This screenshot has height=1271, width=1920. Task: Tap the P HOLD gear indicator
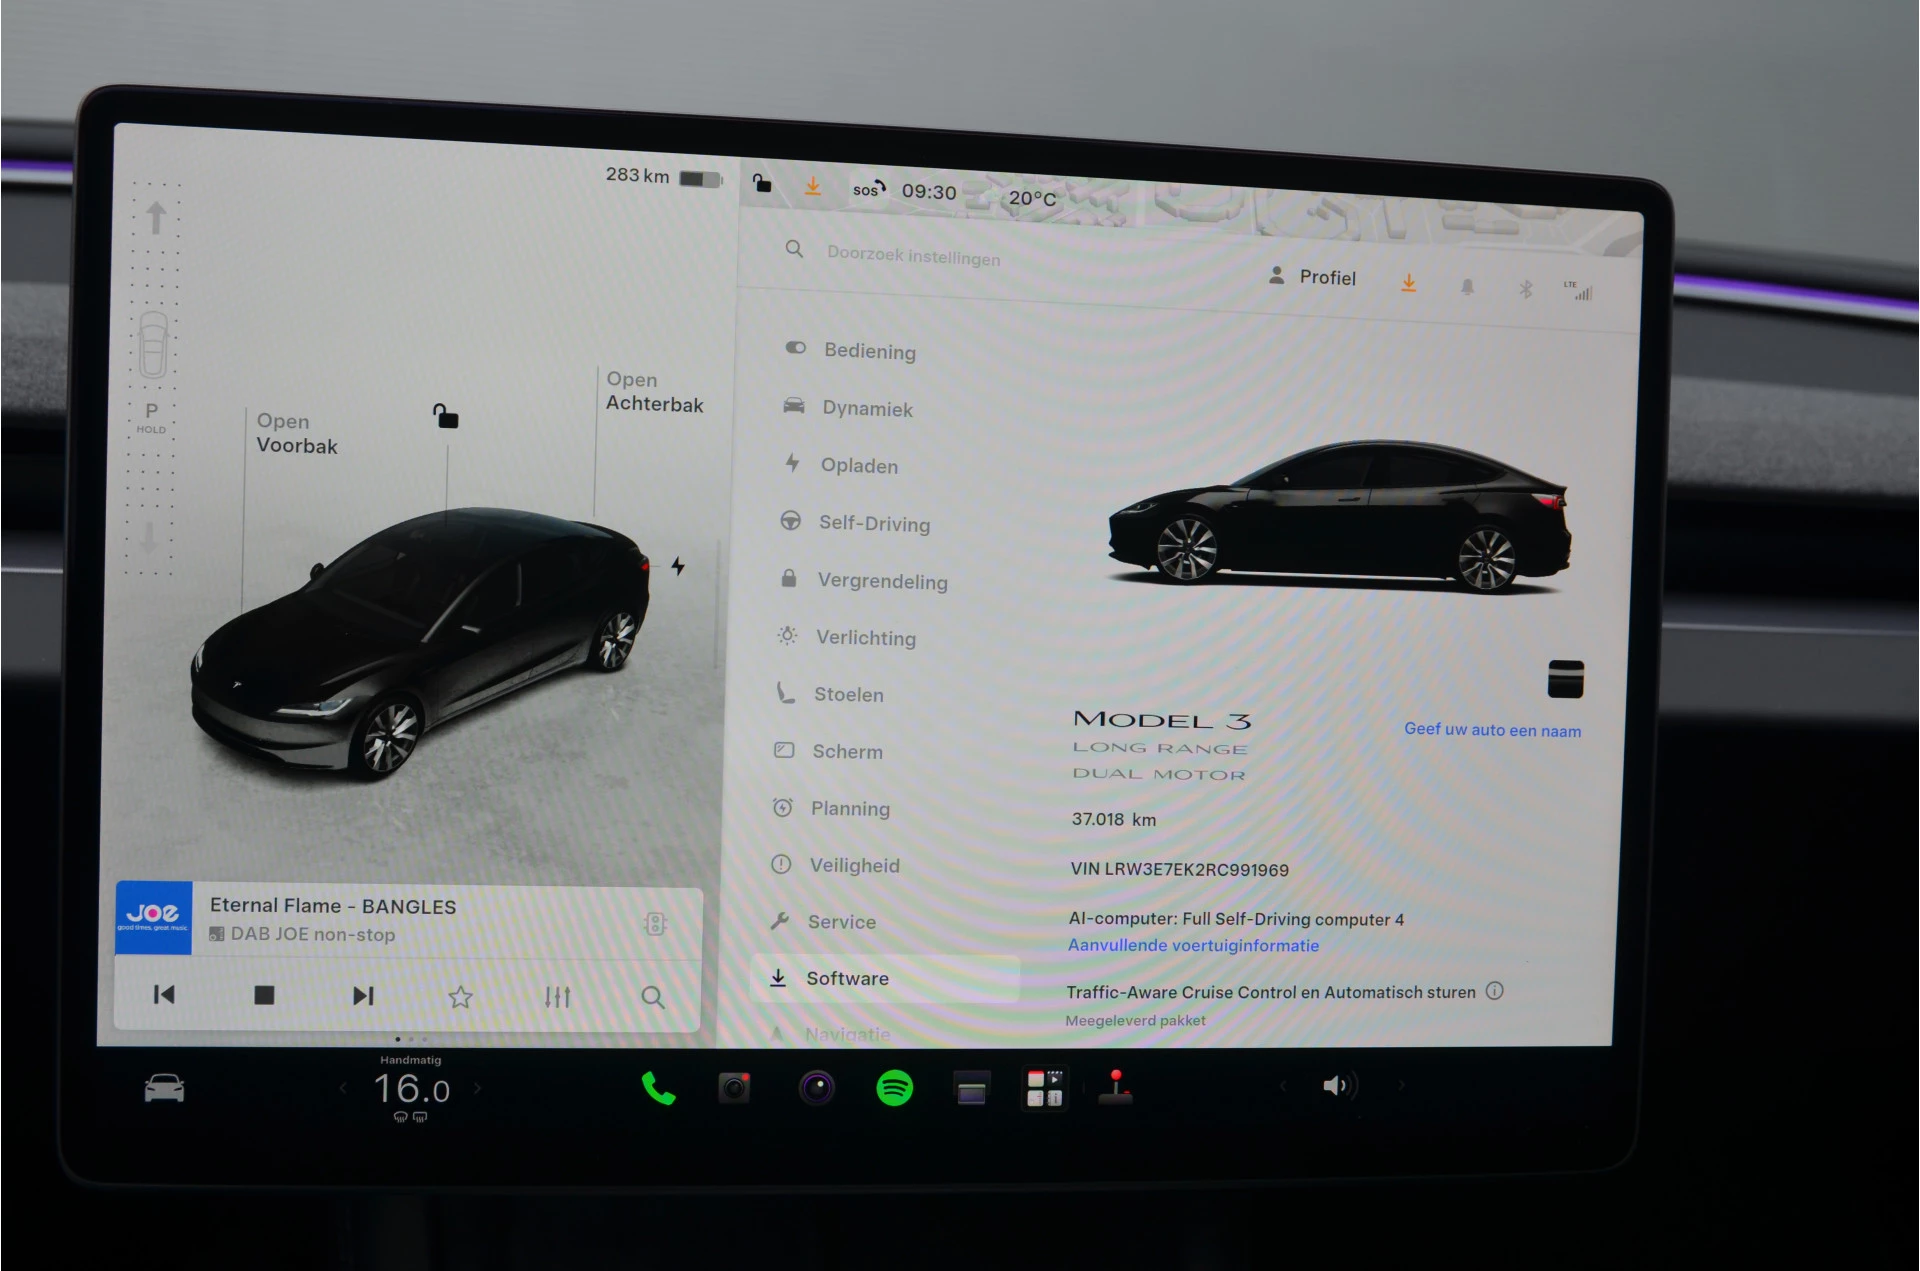[x=152, y=417]
